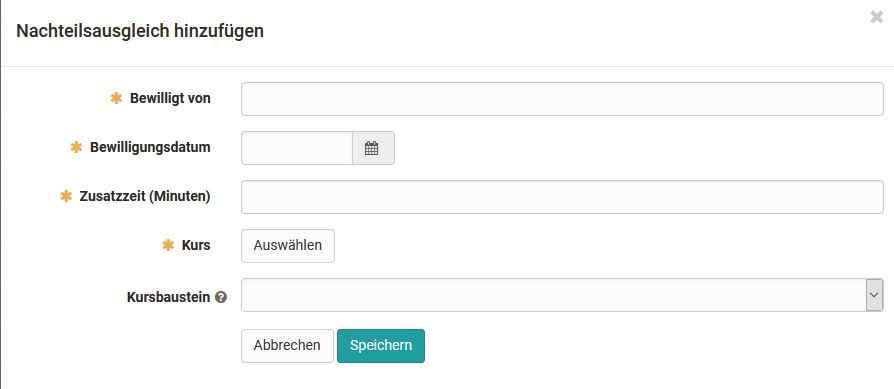The height and width of the screenshot is (389, 894).
Task: Click the Bewilligt von label
Action: pyautogui.click(x=170, y=98)
